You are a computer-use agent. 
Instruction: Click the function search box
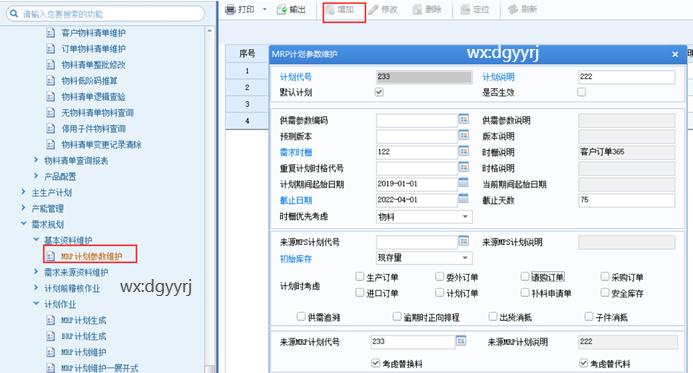pyautogui.click(x=106, y=14)
